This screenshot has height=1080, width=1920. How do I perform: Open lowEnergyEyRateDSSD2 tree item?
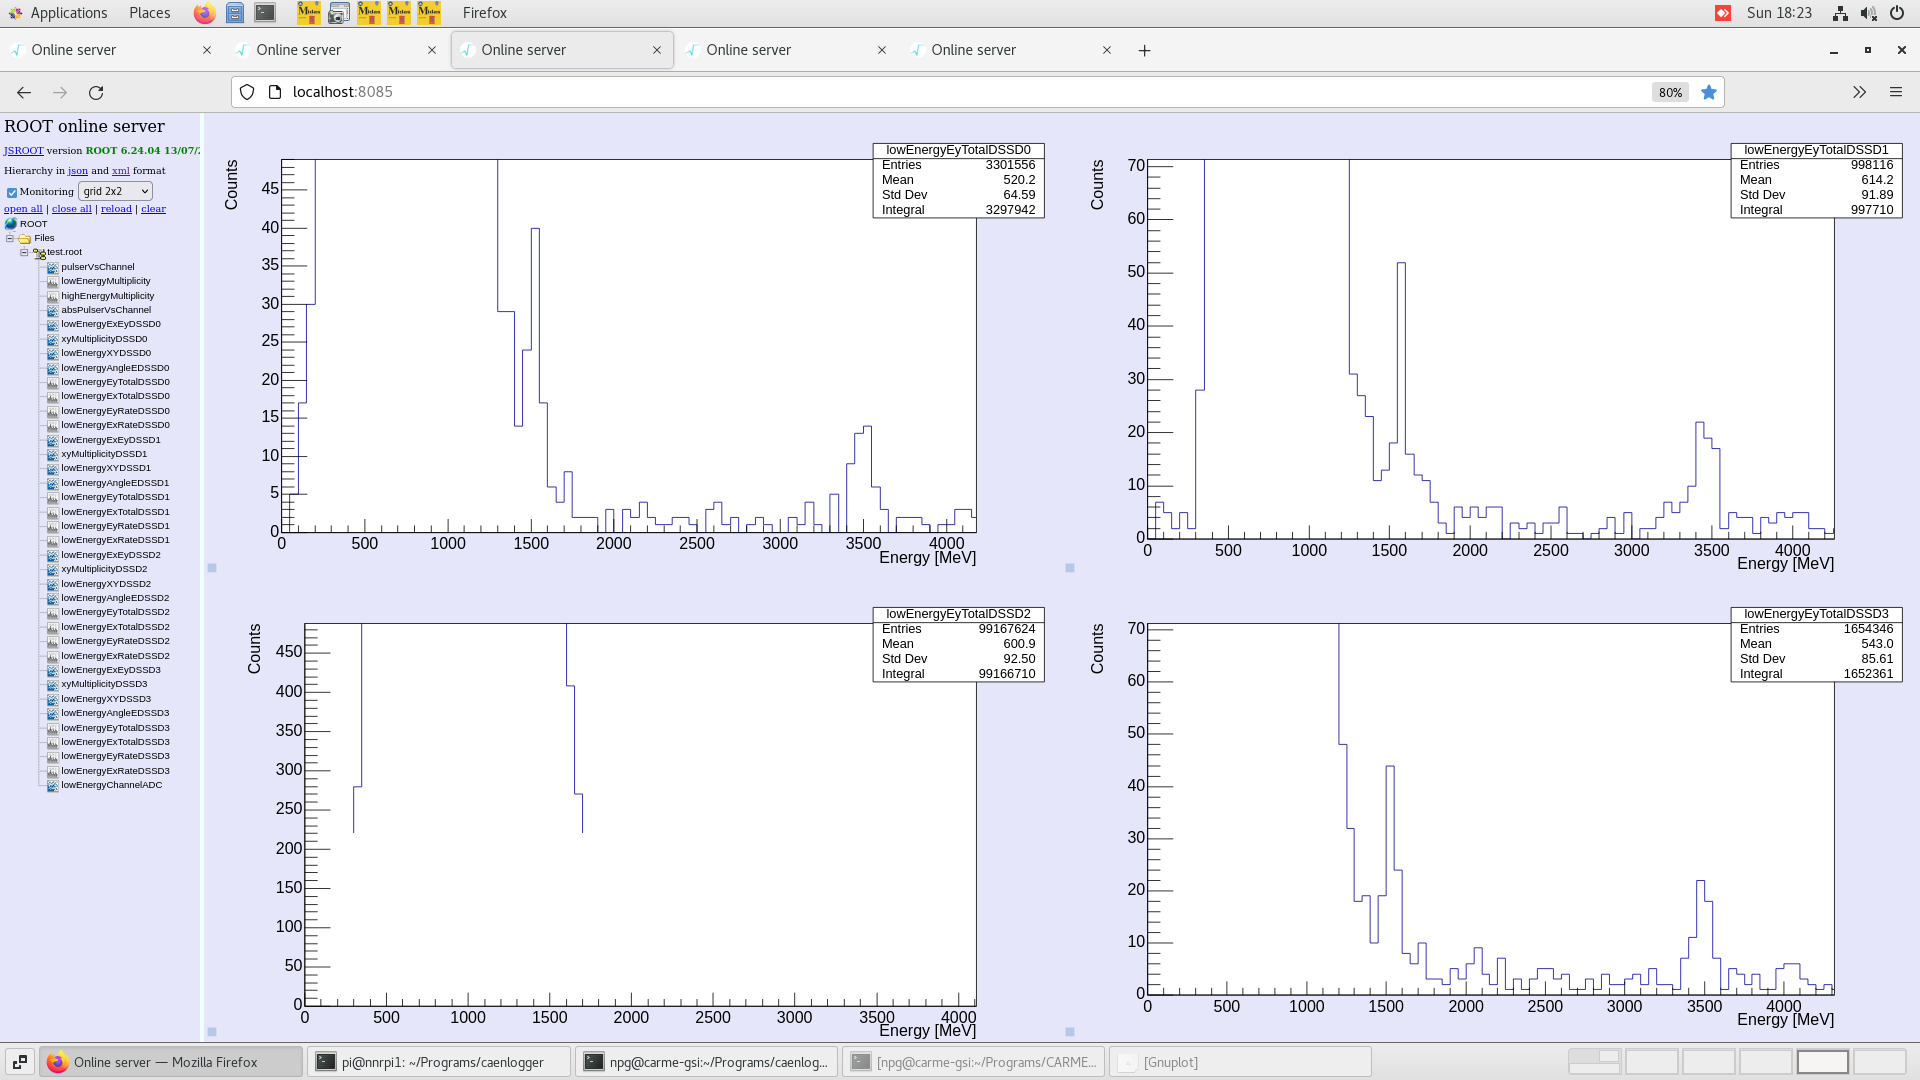click(115, 641)
